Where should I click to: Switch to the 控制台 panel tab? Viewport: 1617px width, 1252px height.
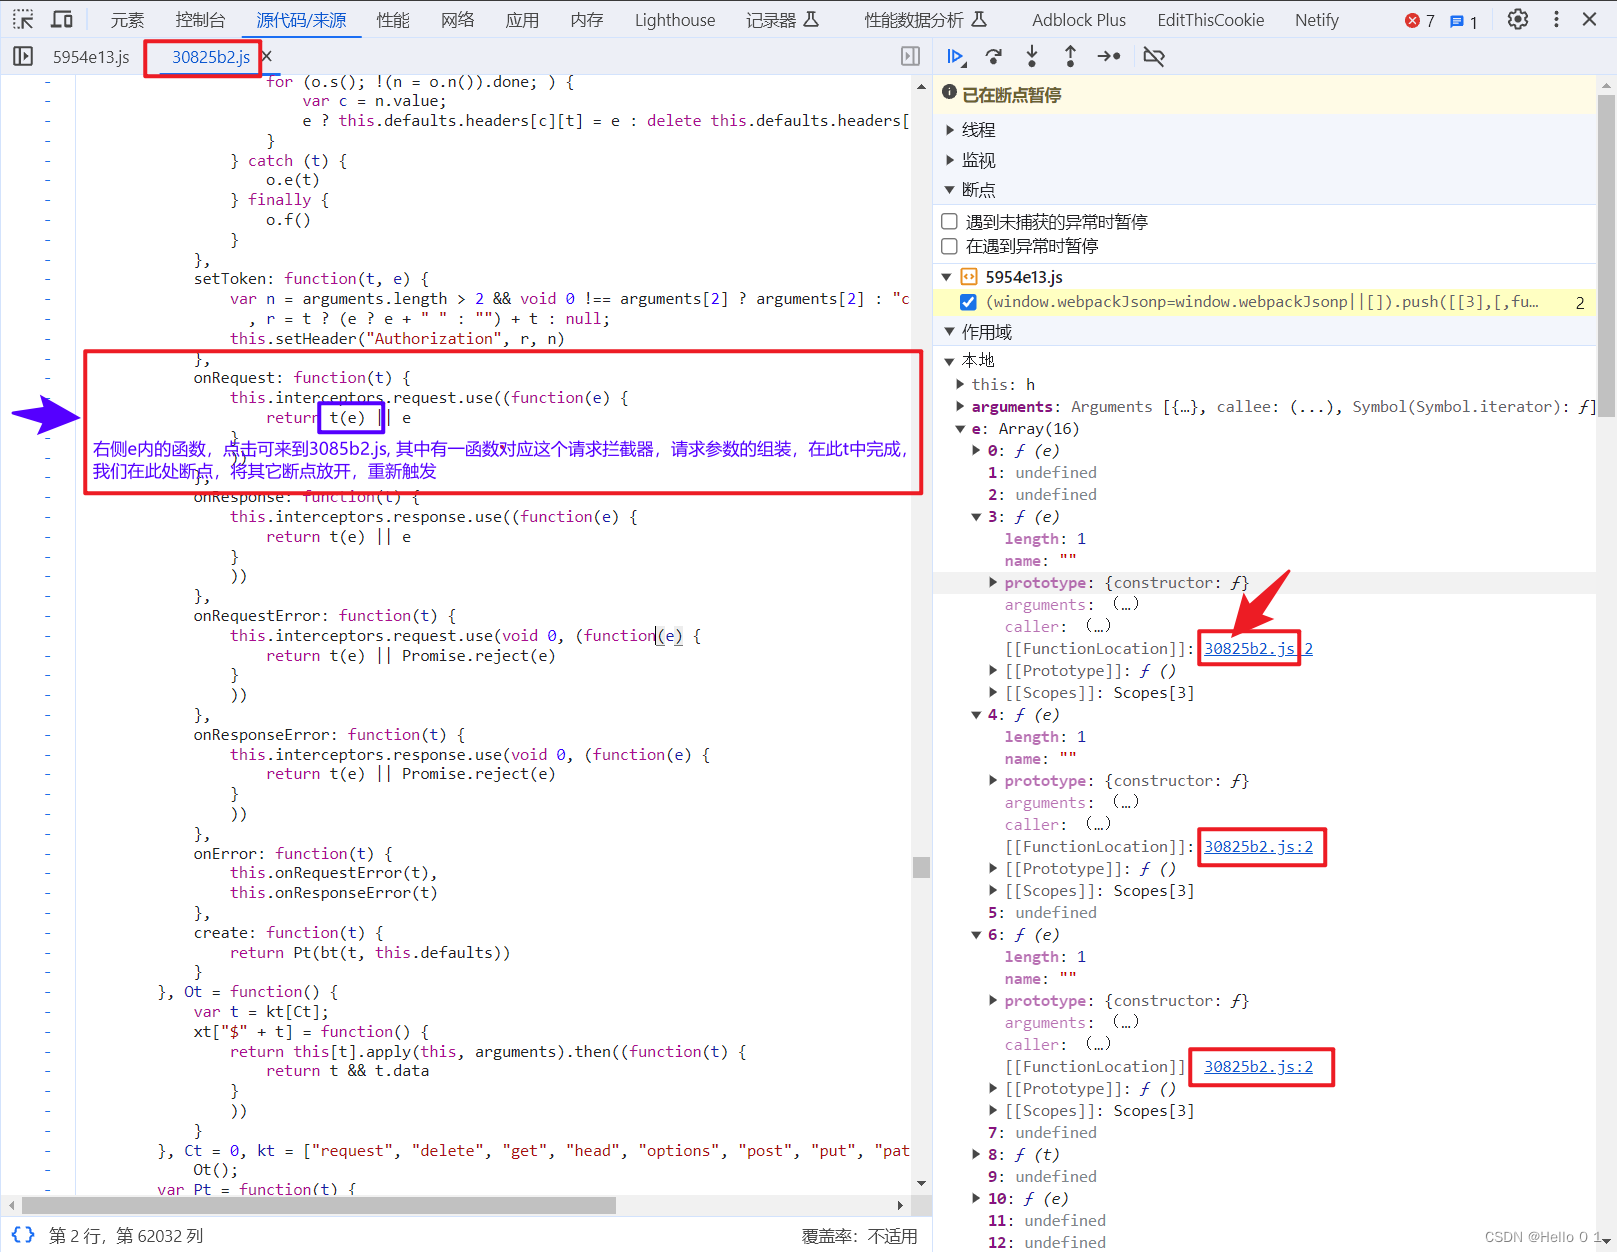point(199,19)
